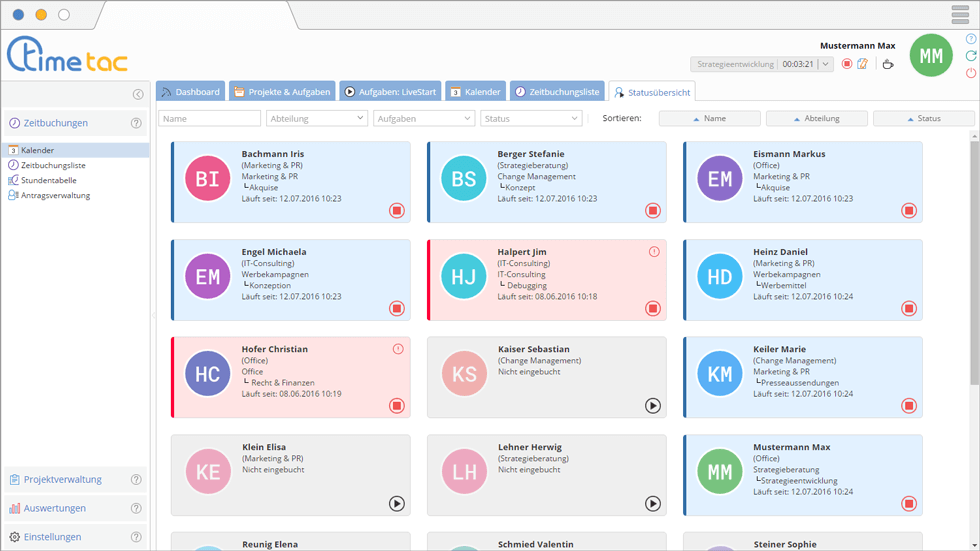Click the green refresh icon top right
Screen dimensions: 980x551
(971, 56)
